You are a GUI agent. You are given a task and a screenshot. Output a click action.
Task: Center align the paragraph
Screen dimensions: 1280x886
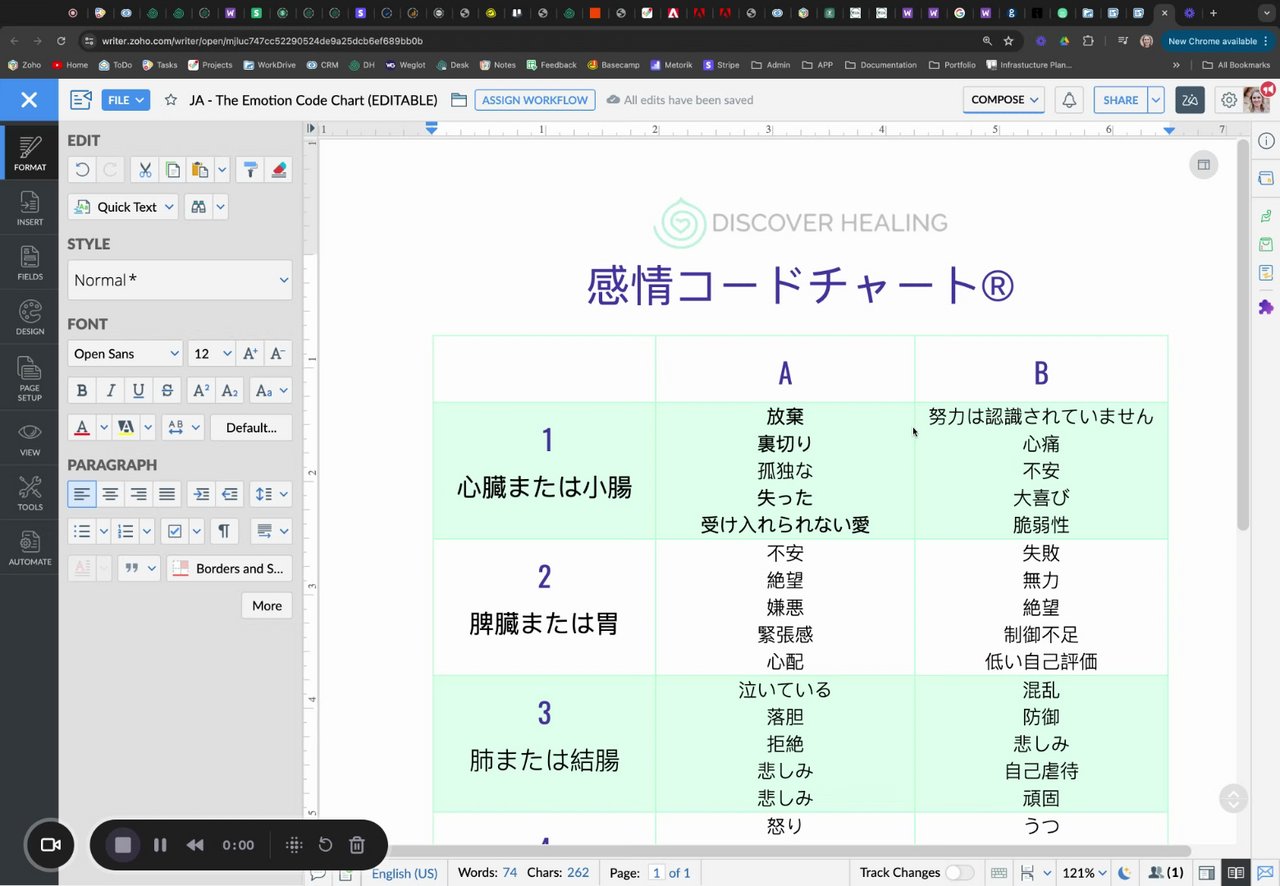point(110,494)
